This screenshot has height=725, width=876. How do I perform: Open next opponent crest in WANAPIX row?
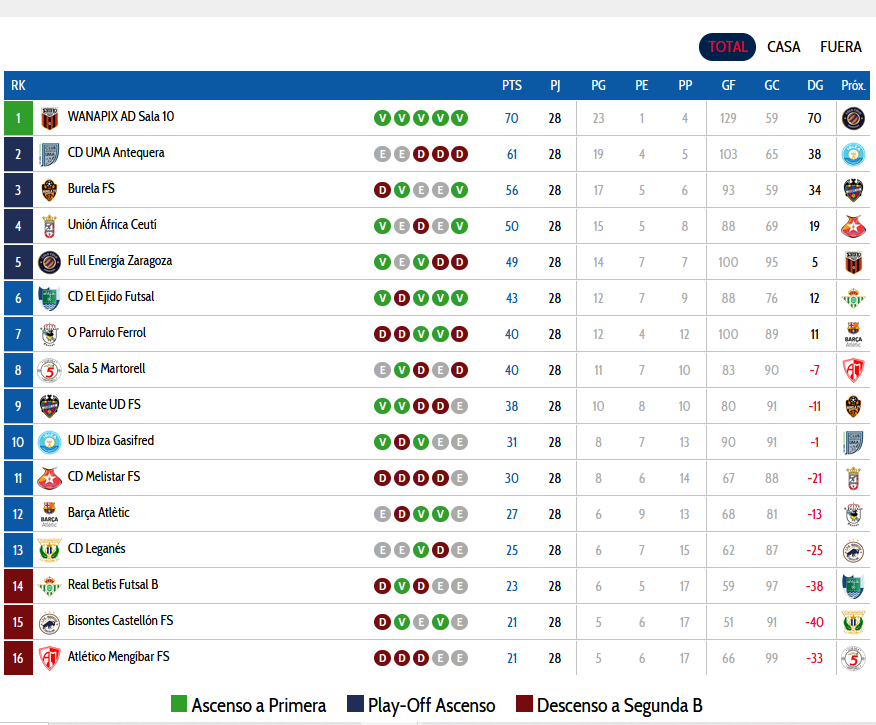point(853,118)
